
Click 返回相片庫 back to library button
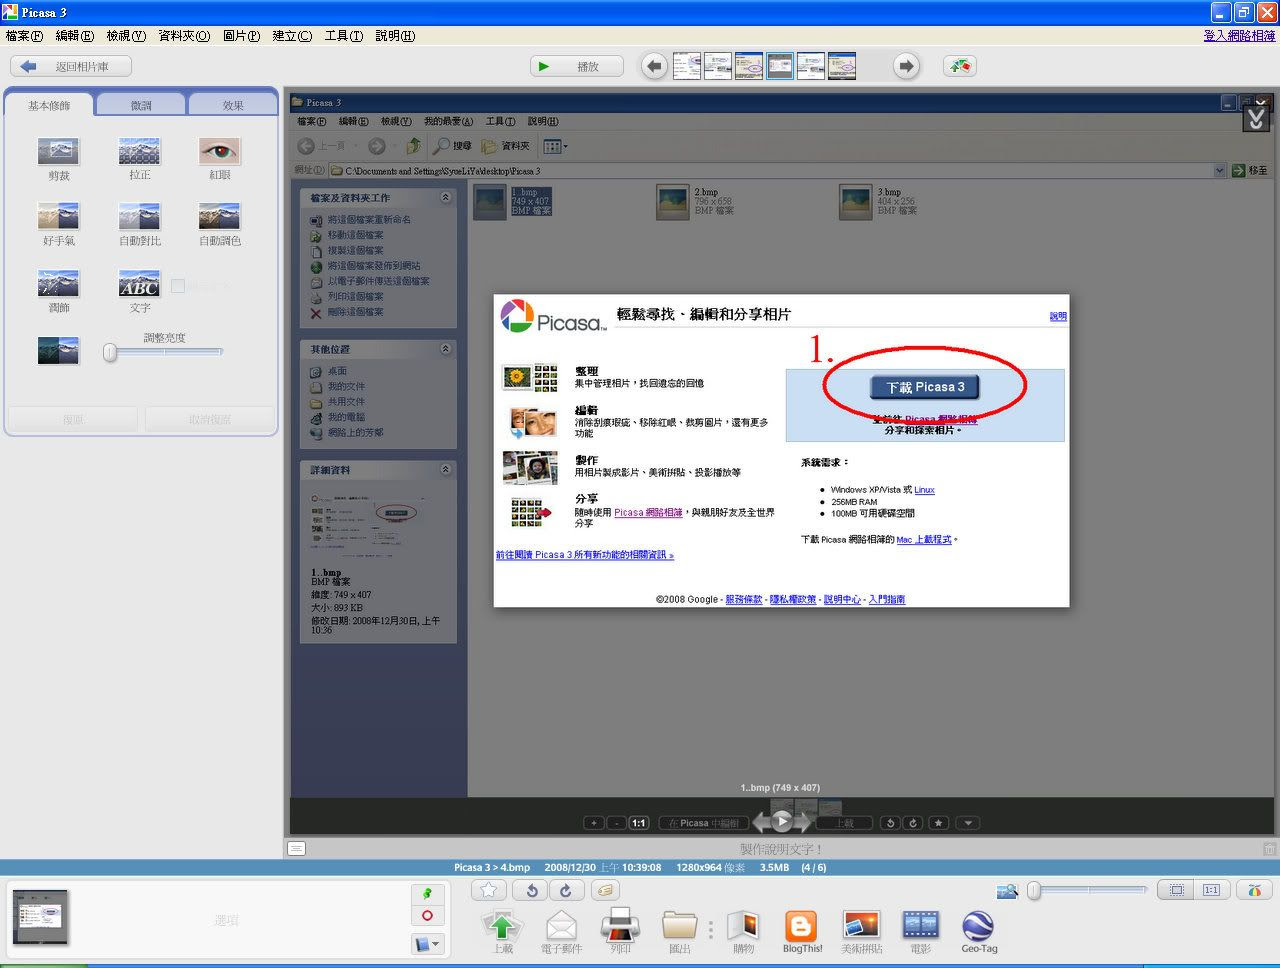[x=71, y=67]
